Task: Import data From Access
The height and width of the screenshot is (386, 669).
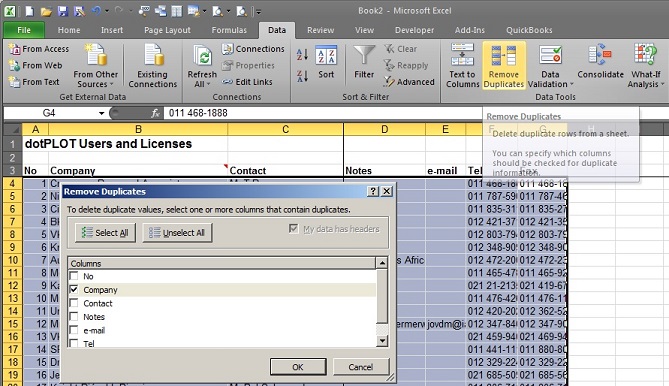Action: [39, 49]
